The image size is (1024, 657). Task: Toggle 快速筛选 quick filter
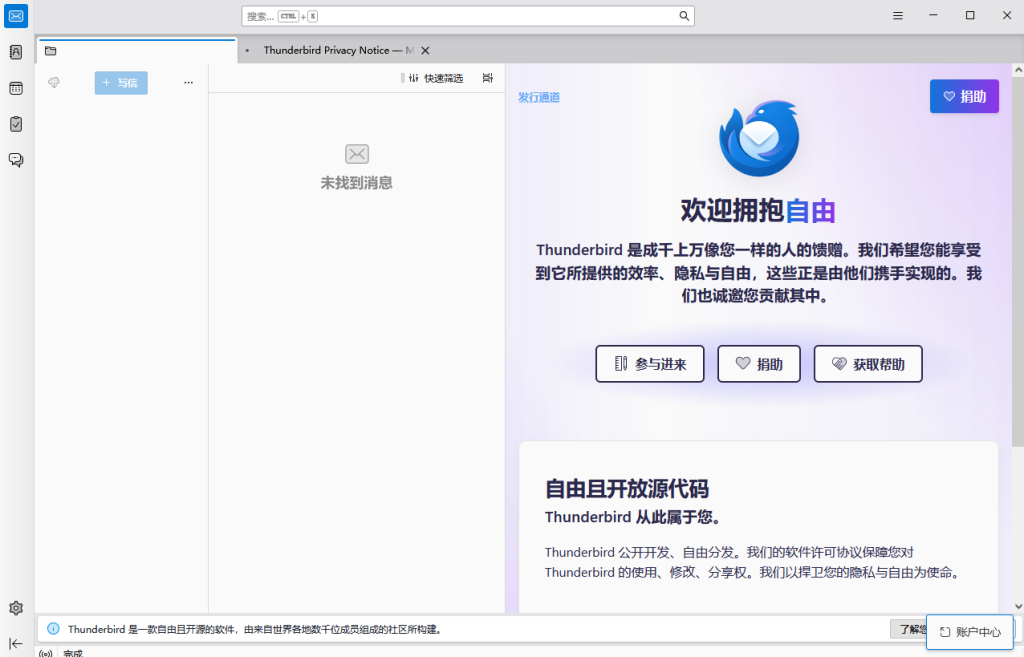432,78
